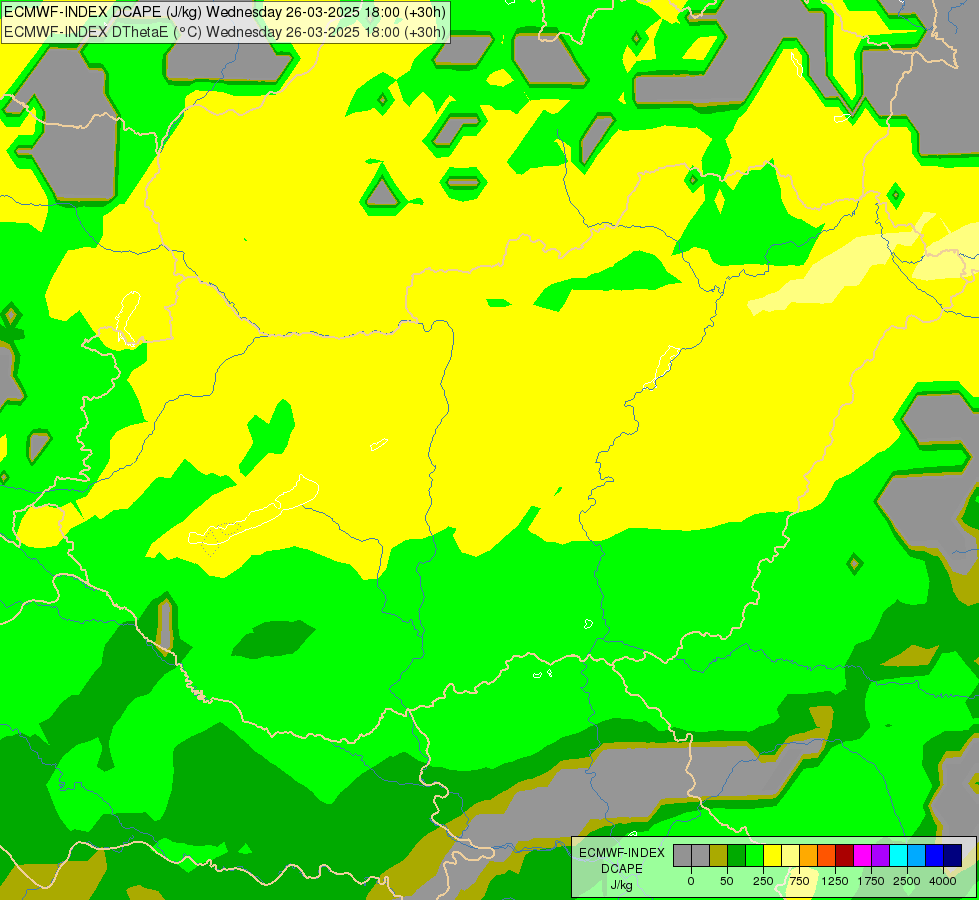Click the '1250' tick value in the legend

[x=835, y=881]
